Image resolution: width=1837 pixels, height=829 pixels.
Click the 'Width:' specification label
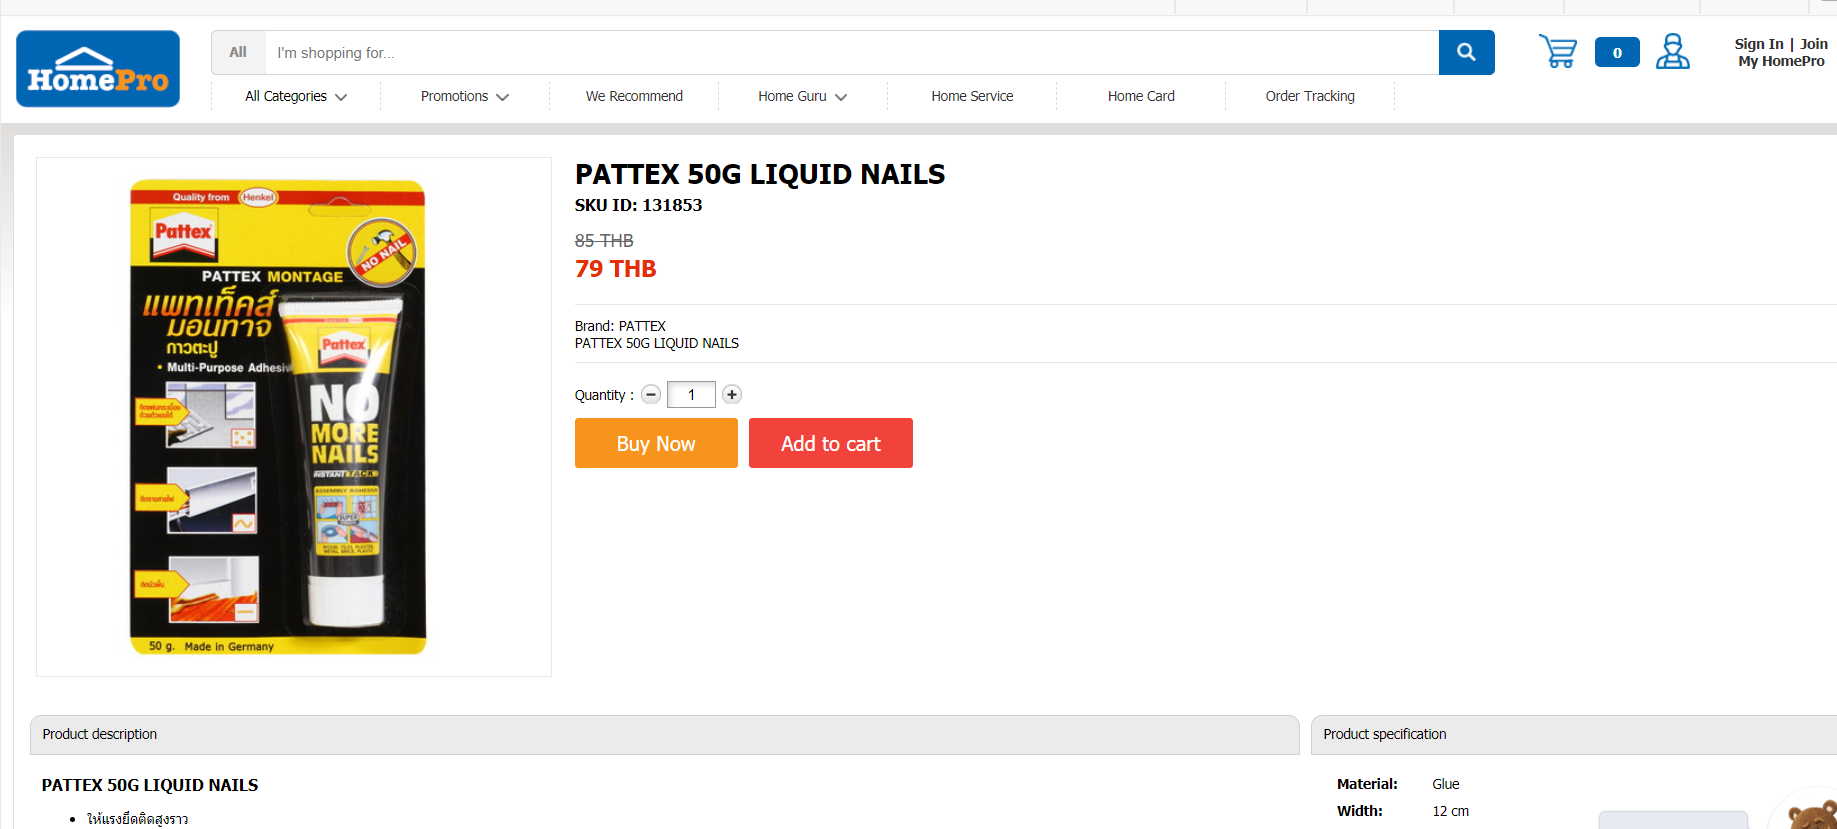point(1360,811)
